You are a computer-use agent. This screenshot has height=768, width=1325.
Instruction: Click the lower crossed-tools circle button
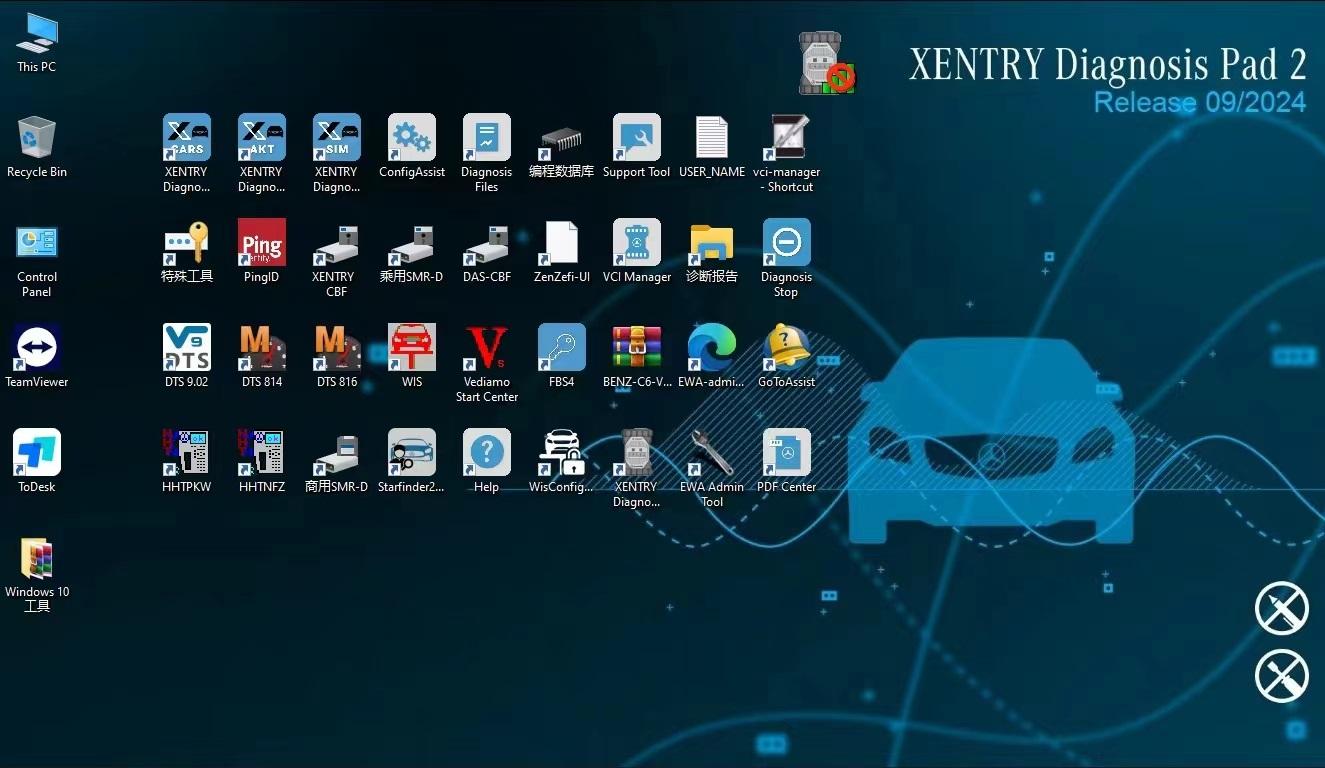click(x=1281, y=675)
